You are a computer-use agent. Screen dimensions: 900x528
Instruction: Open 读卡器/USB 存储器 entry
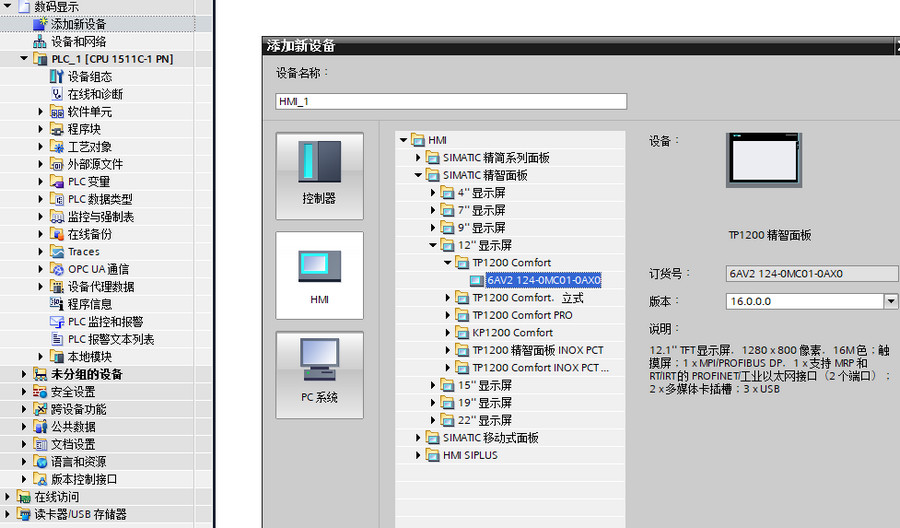pyautogui.click(x=80, y=514)
